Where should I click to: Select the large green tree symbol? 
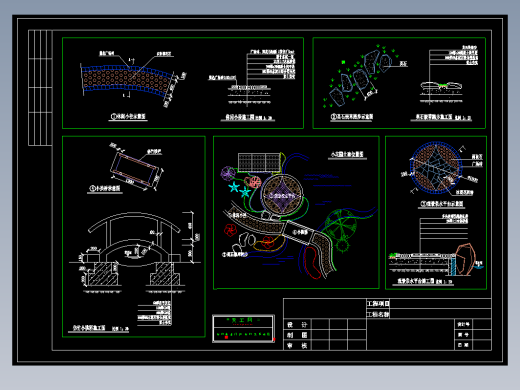(x=341, y=224)
